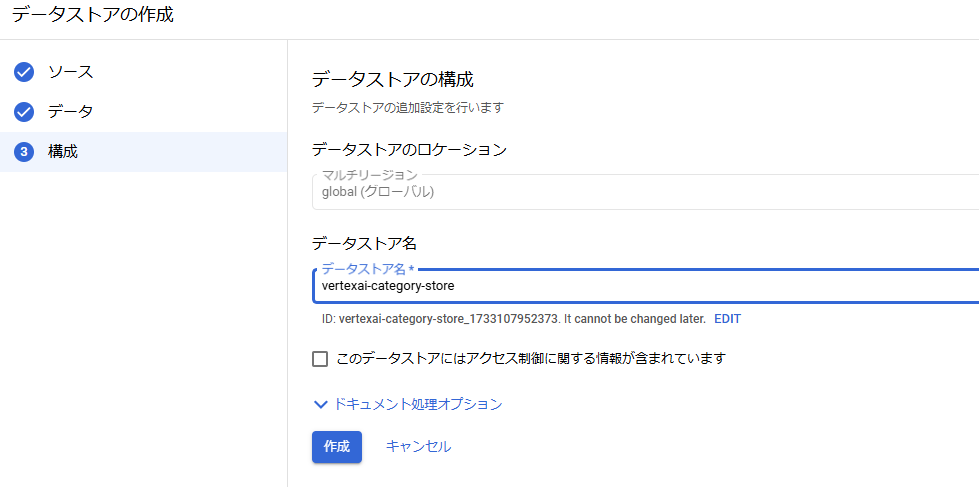Go back to the ソース step
979x495 pixels.
71,72
